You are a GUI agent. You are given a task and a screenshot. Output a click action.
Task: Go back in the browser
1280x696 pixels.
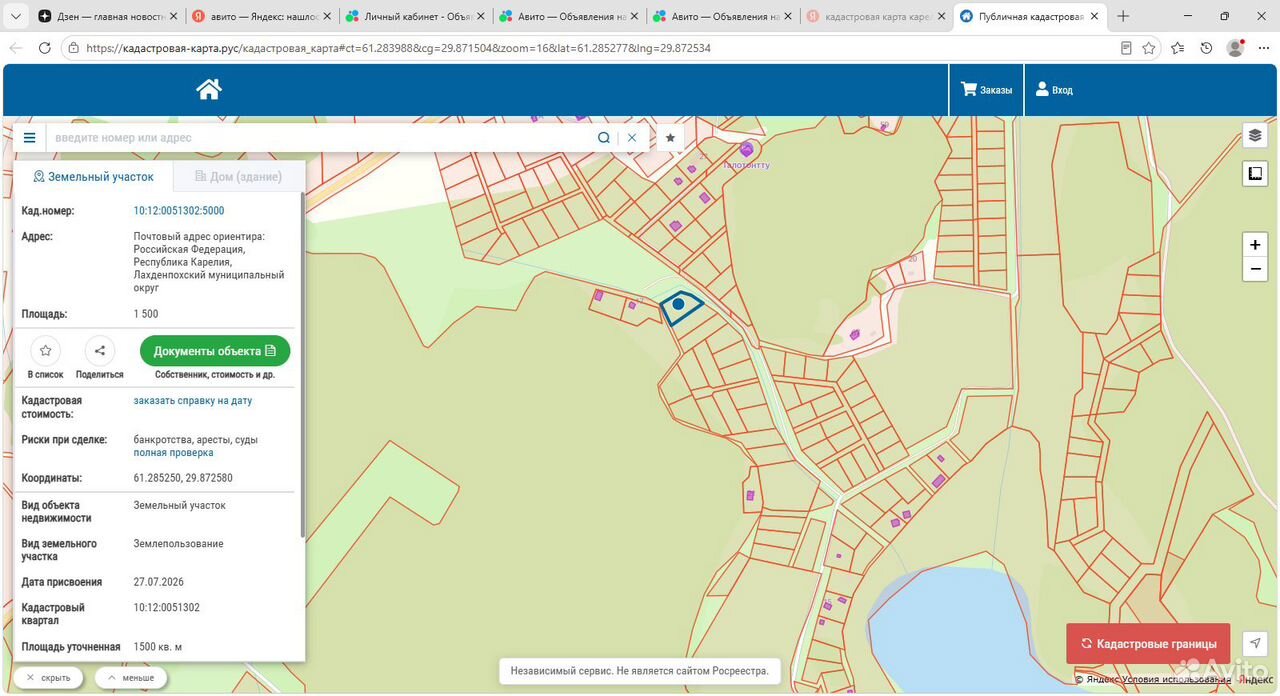(x=15, y=48)
